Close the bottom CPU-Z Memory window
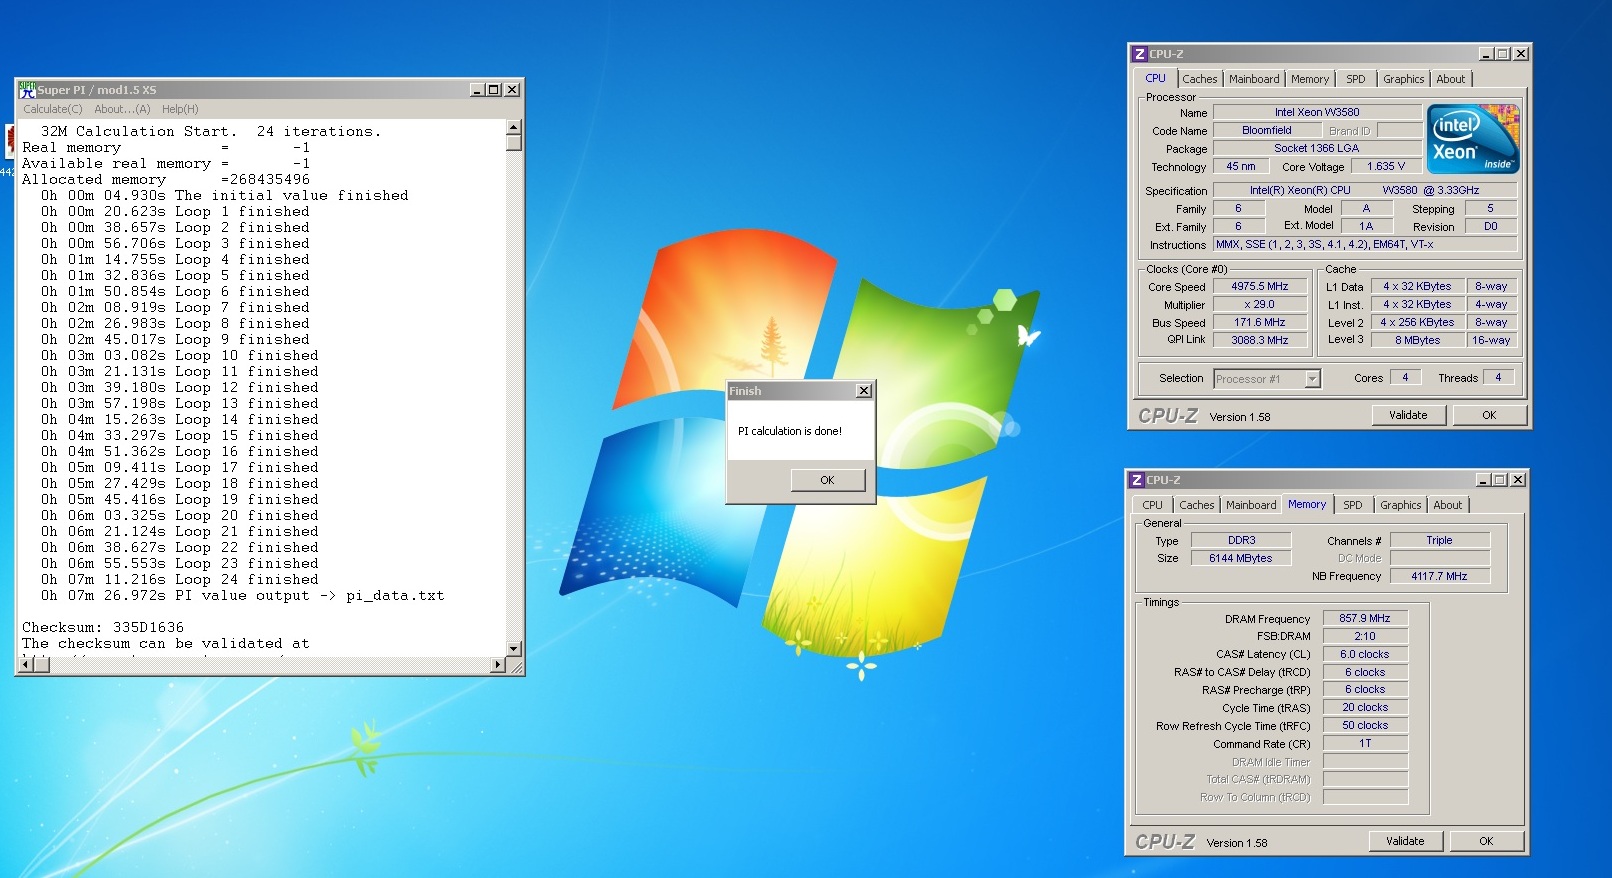This screenshot has width=1612, height=878. click(x=1518, y=480)
